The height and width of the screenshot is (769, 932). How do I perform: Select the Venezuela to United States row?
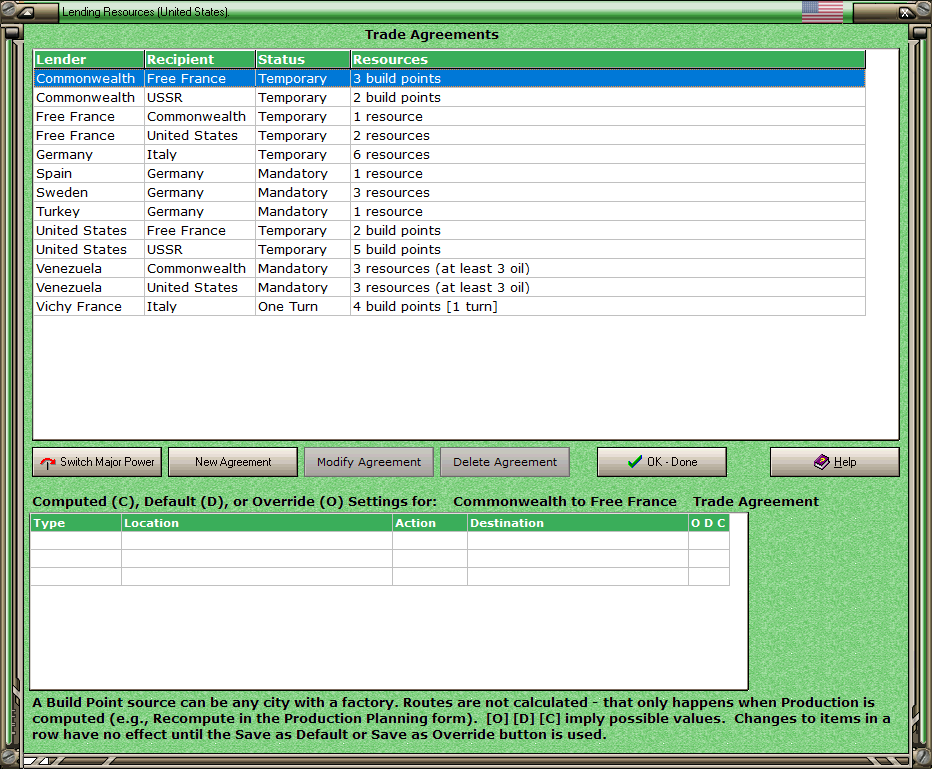pyautogui.click(x=449, y=288)
